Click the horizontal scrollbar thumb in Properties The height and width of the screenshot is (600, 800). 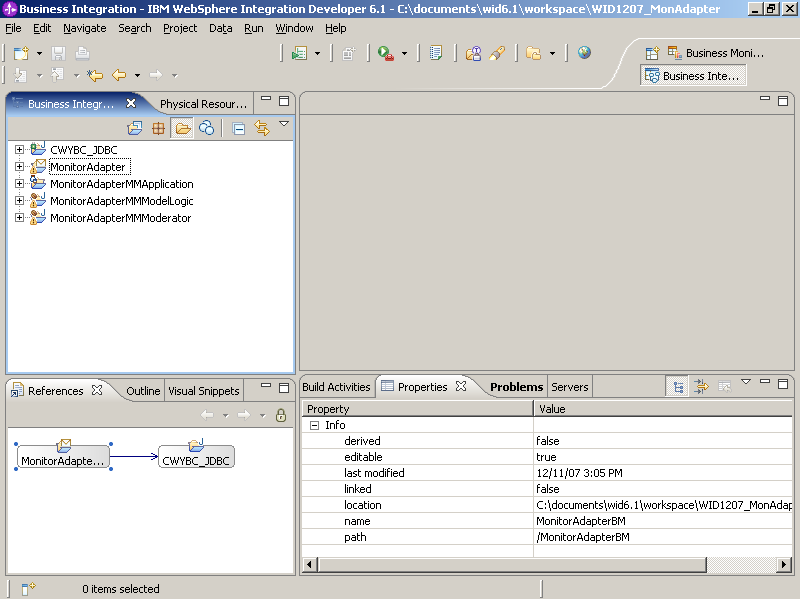point(512,564)
